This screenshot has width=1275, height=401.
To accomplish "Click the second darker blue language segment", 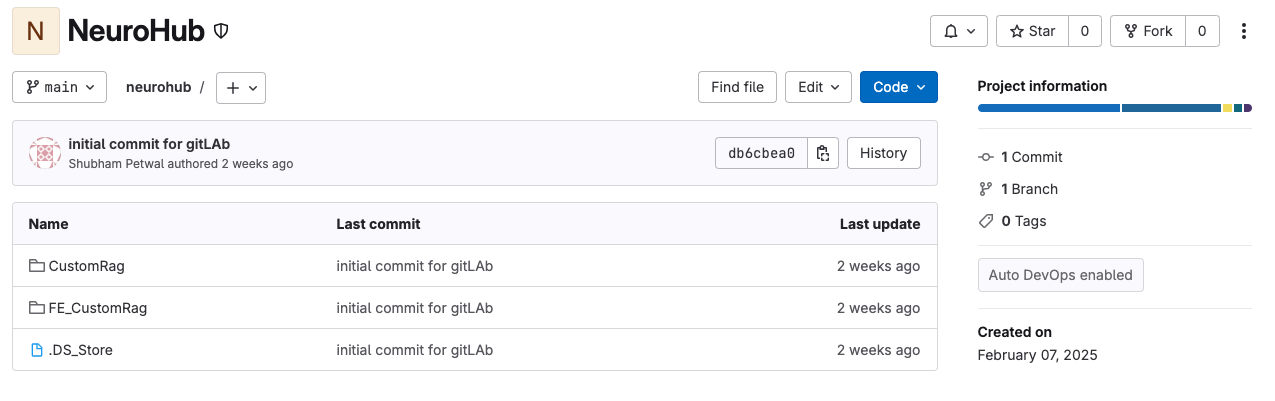I will (x=1172, y=108).
